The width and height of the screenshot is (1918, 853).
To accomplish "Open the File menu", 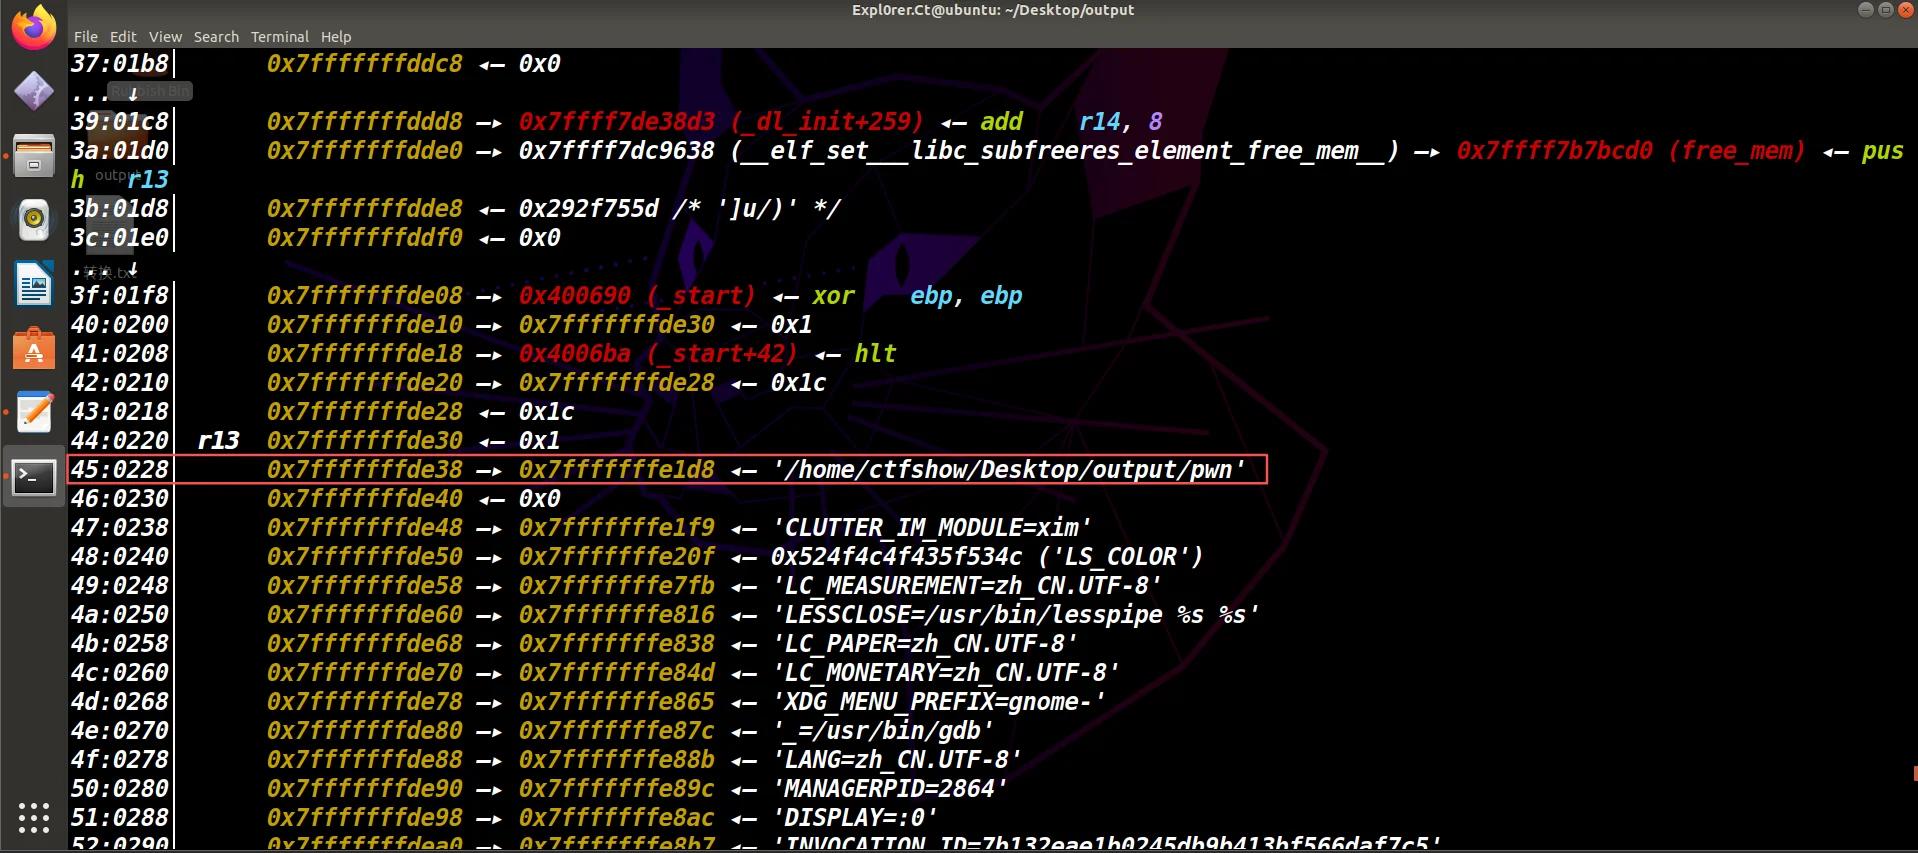I will point(86,37).
